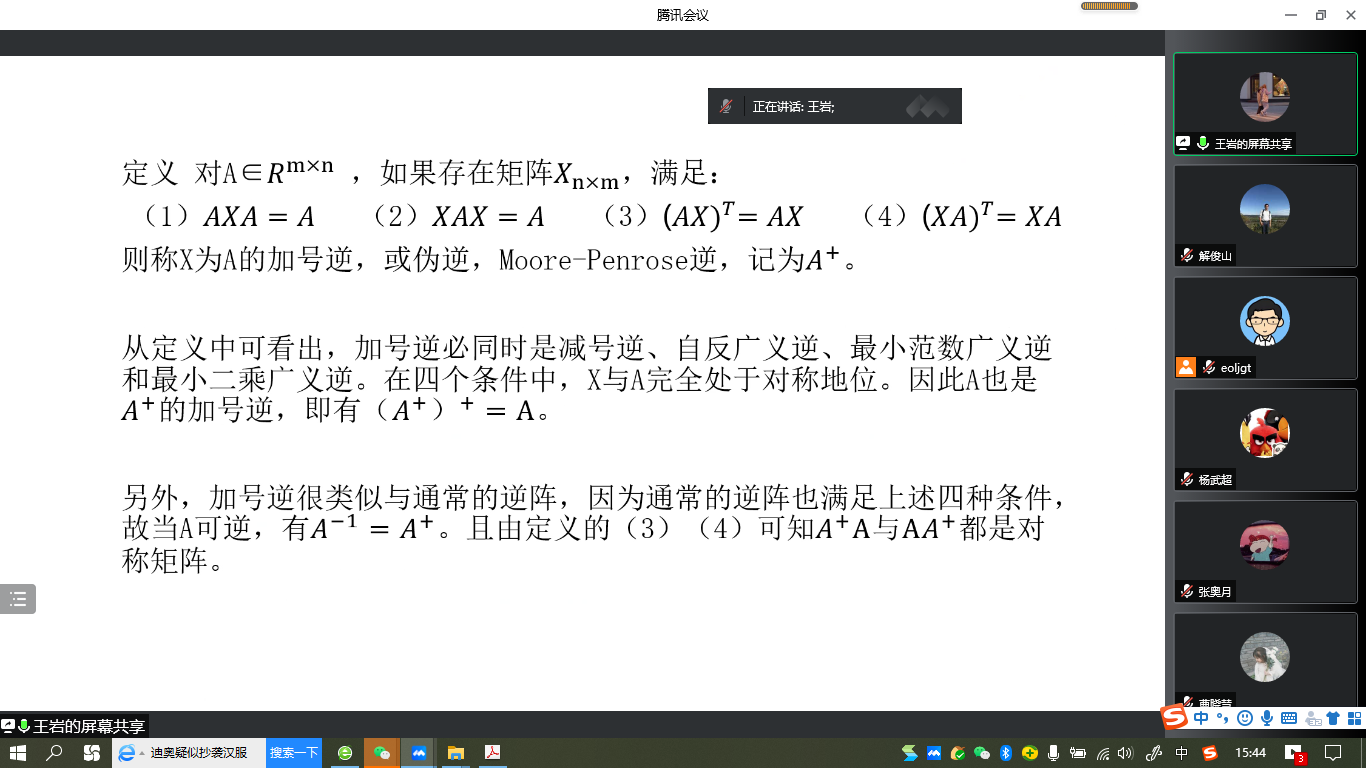Open Tencent Meeting from the taskbar
Screen dimensions: 1366x768
click(419, 753)
